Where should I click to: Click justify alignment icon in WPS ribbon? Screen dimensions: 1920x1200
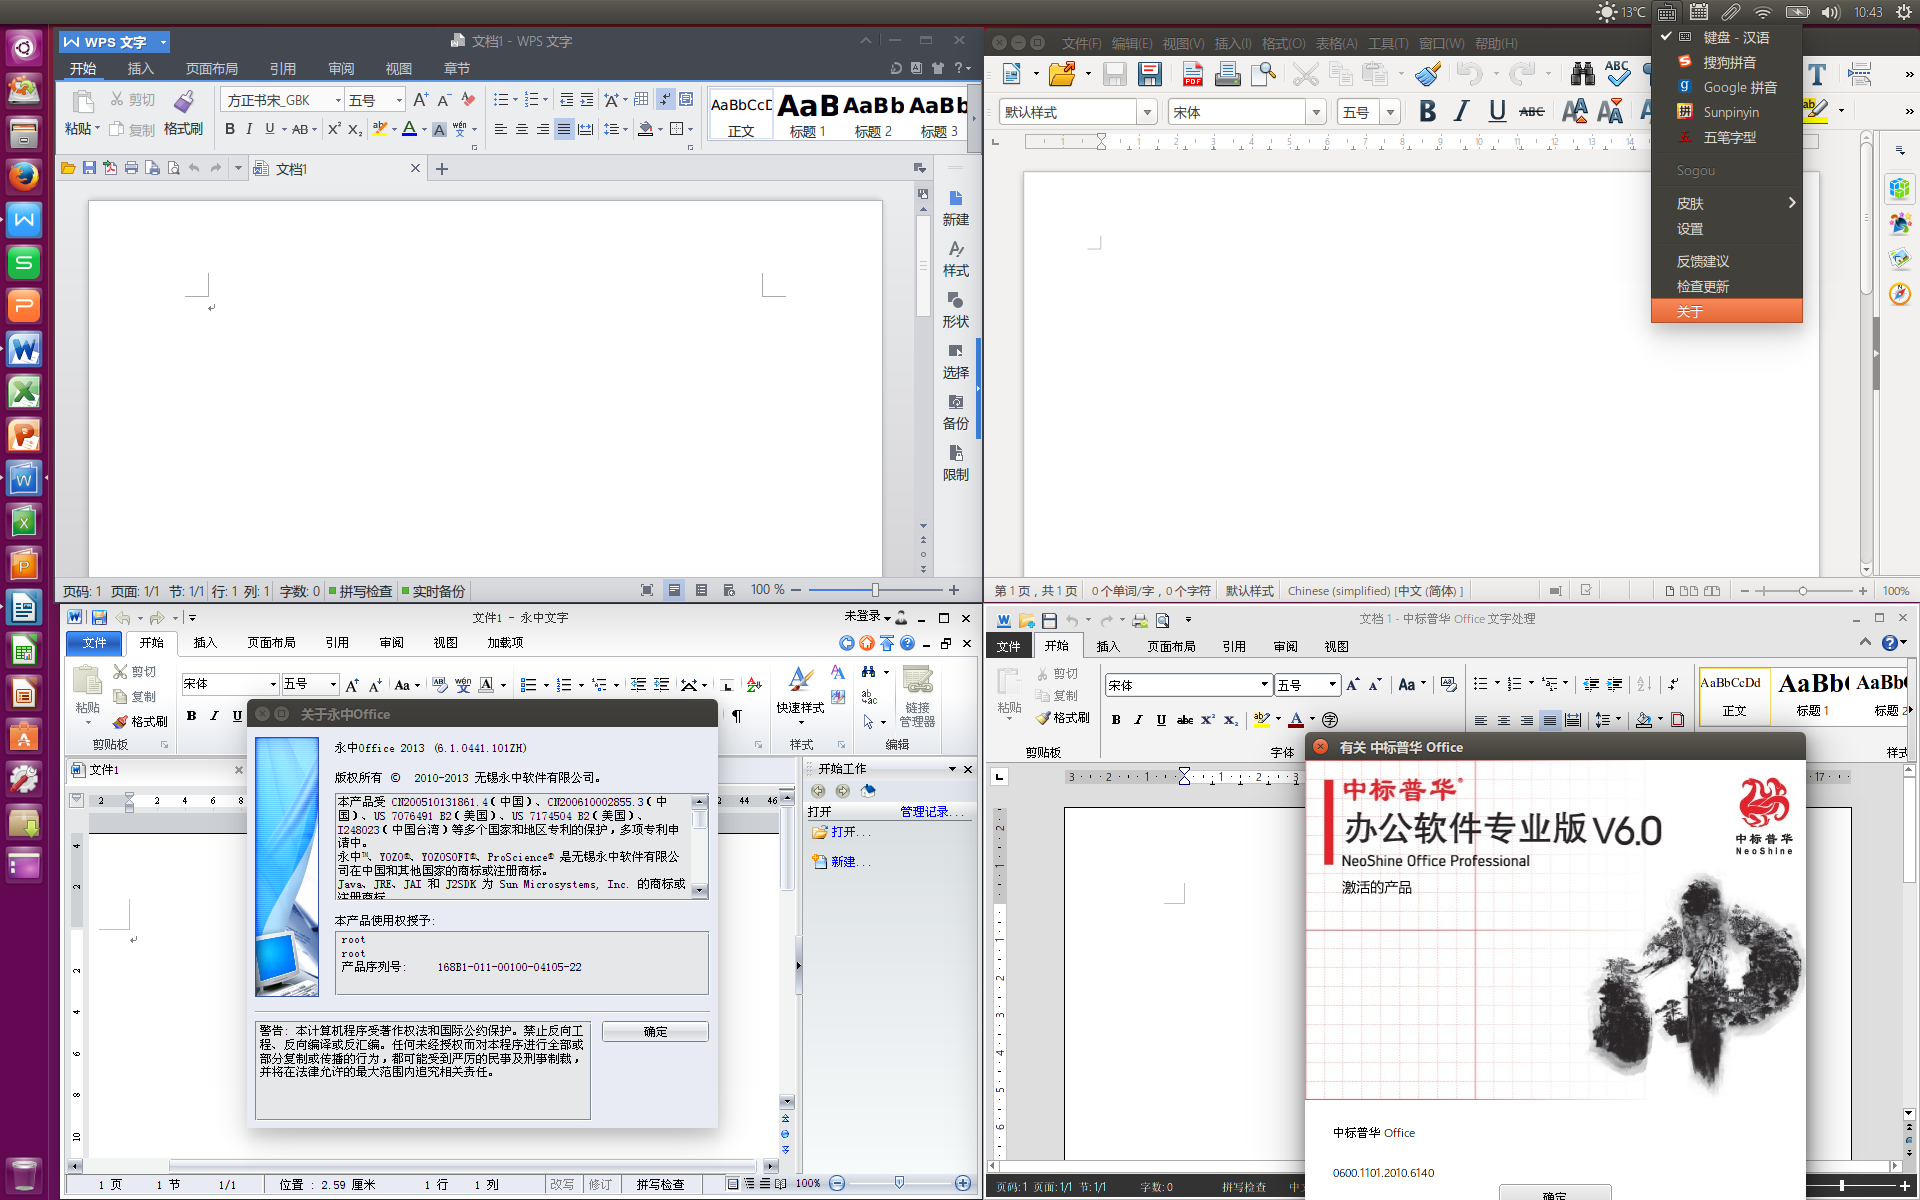coord(564,129)
